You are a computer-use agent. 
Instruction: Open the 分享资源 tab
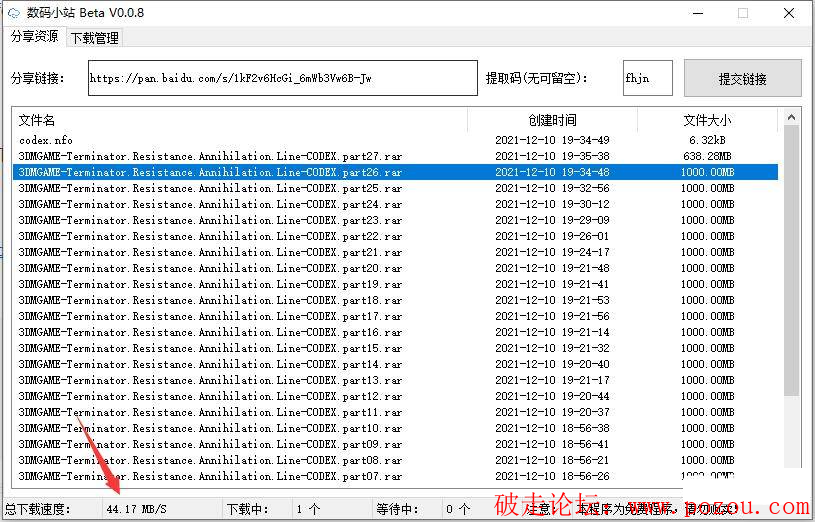(x=34, y=36)
